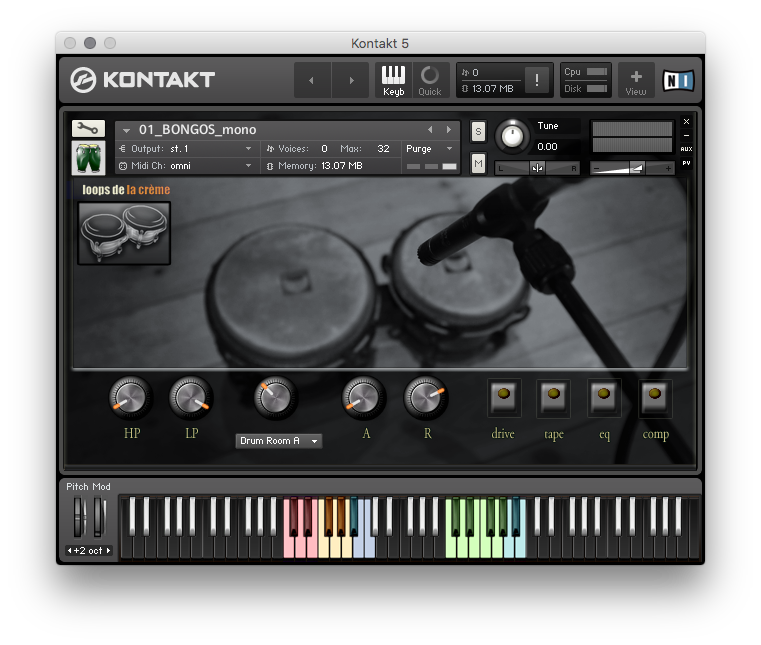Click the Tune knob
This screenshot has height=645, width=761.
[x=512, y=136]
